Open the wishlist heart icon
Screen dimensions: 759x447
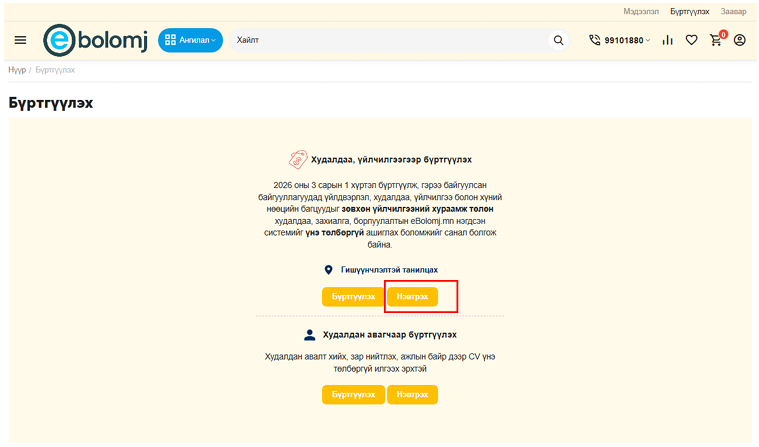tap(691, 40)
